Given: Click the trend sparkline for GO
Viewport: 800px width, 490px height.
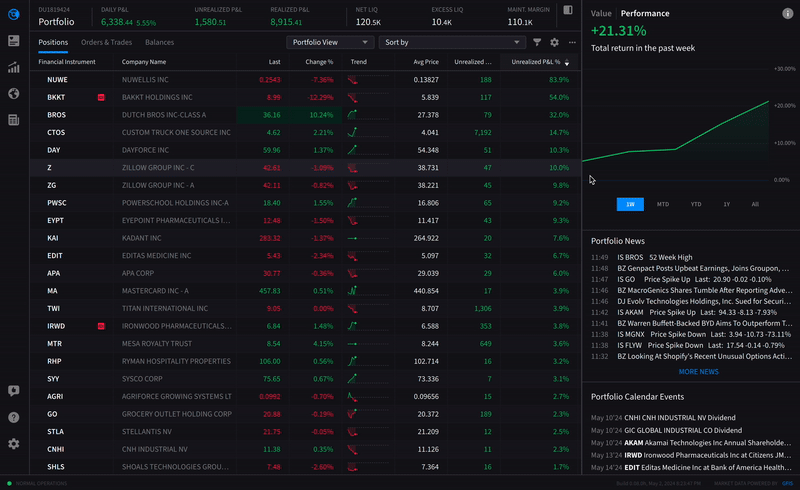Looking at the screenshot, I should (x=353, y=414).
